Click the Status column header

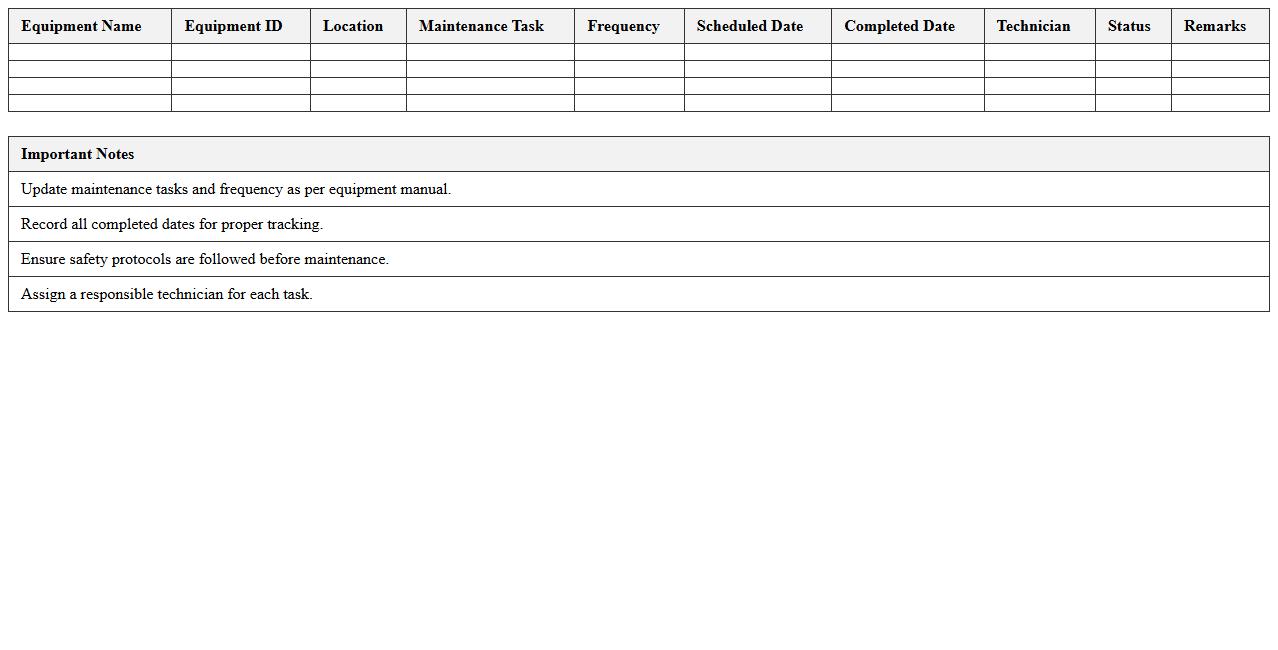click(x=1129, y=26)
